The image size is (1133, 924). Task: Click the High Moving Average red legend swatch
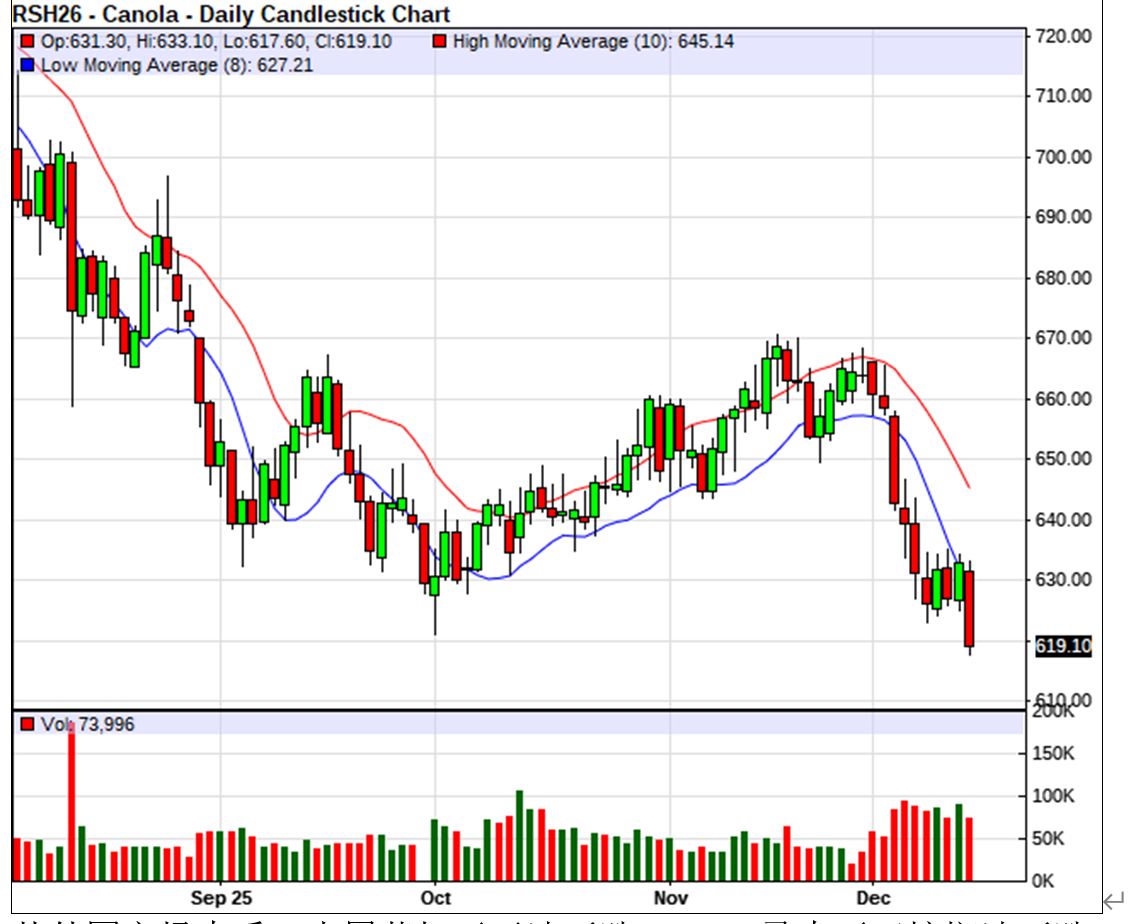[440, 42]
